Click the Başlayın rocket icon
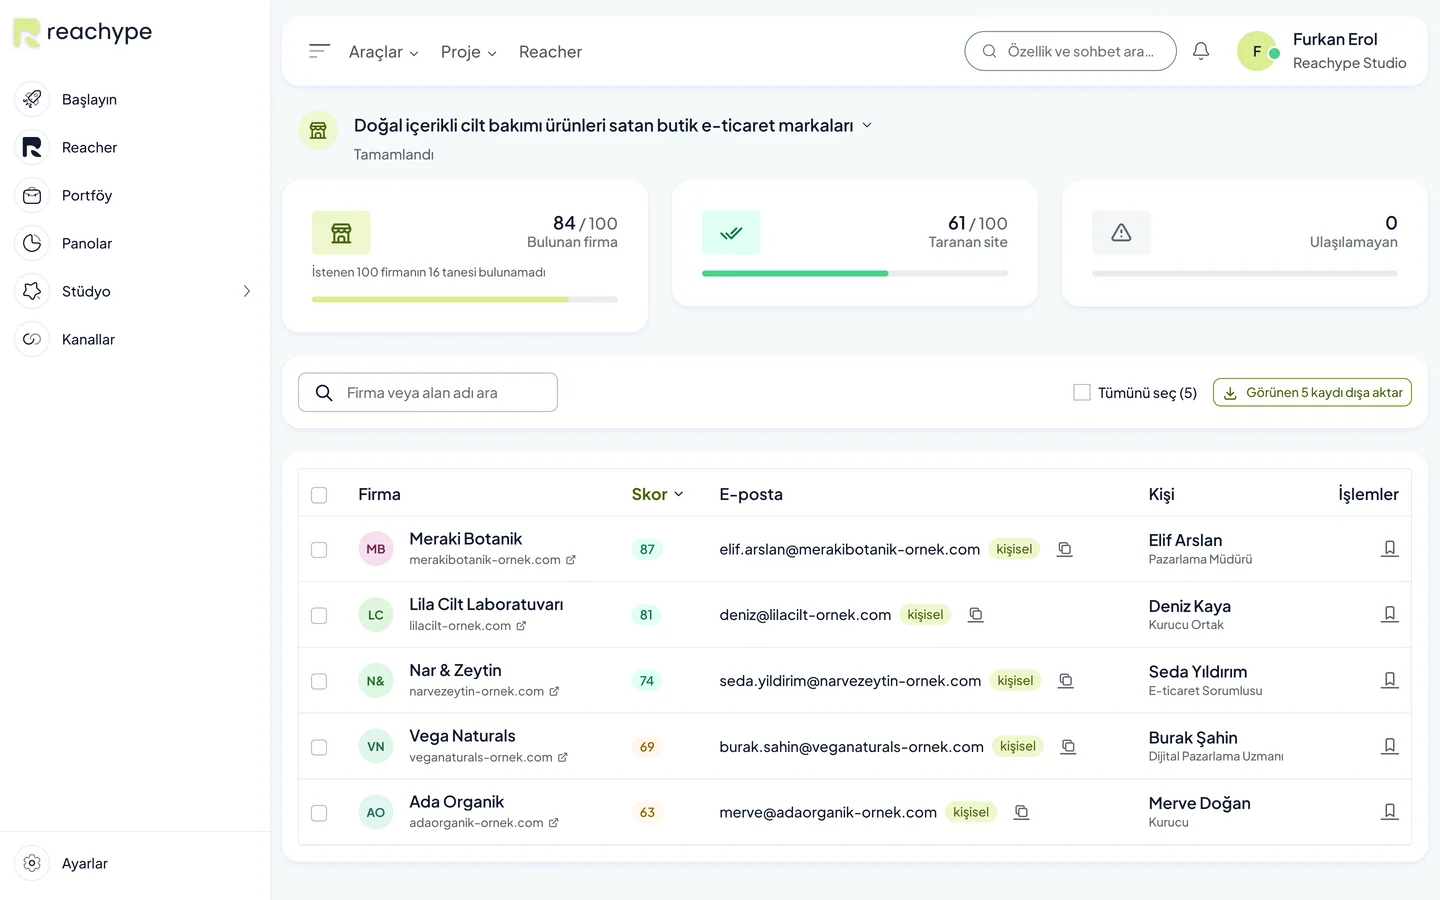The image size is (1440, 900). pyautogui.click(x=32, y=99)
